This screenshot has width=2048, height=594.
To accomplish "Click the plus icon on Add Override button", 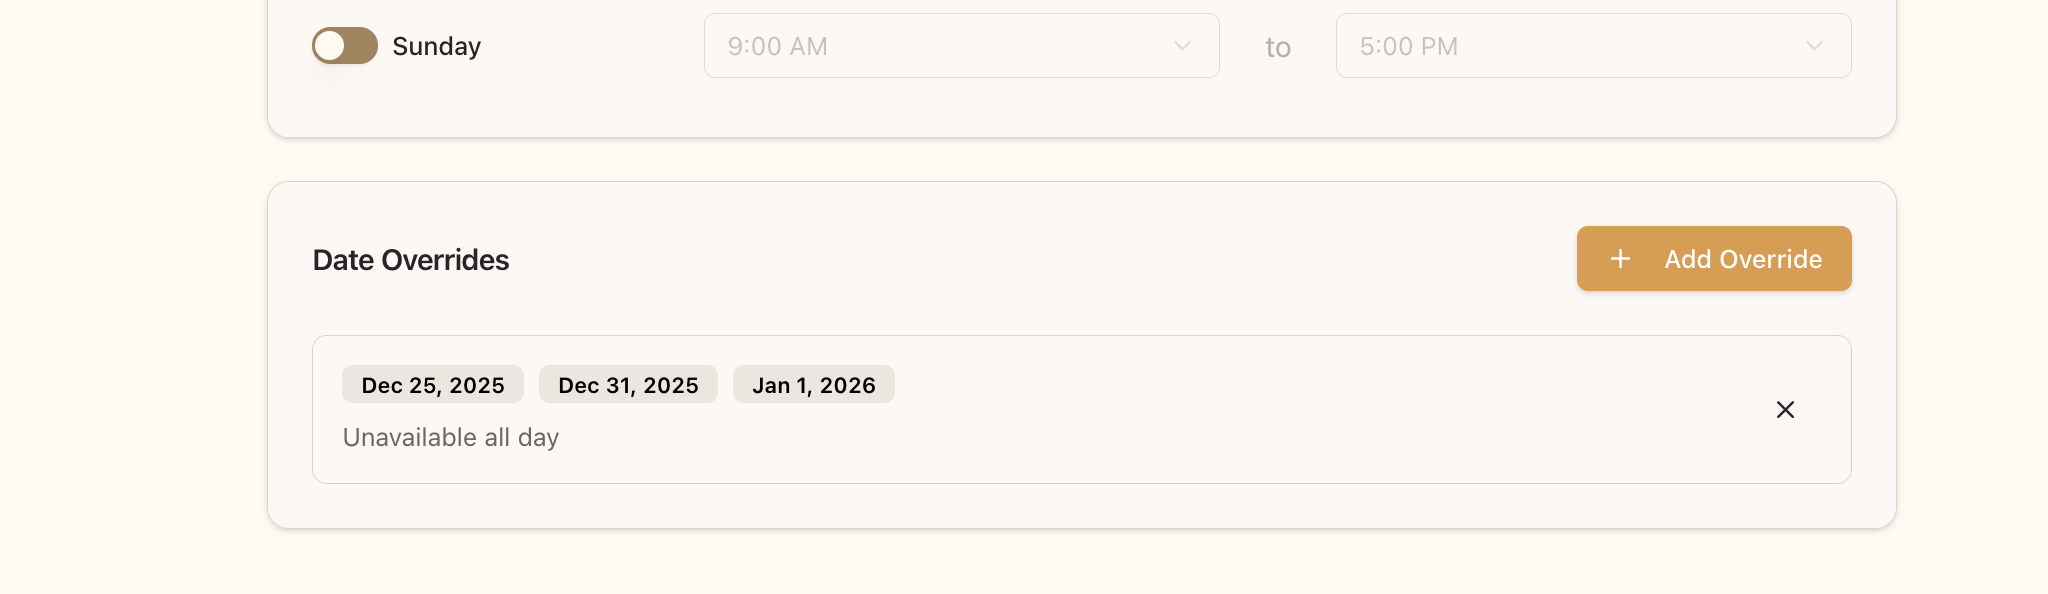I will point(1620,258).
